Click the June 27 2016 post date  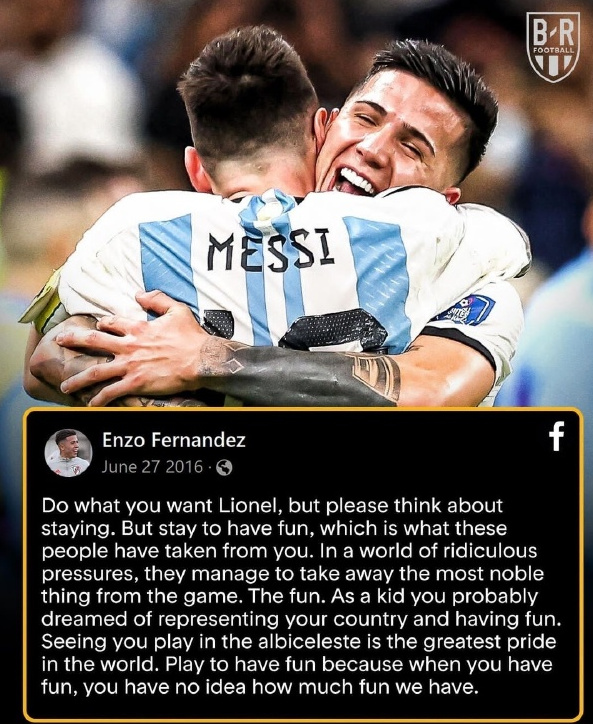point(152,467)
